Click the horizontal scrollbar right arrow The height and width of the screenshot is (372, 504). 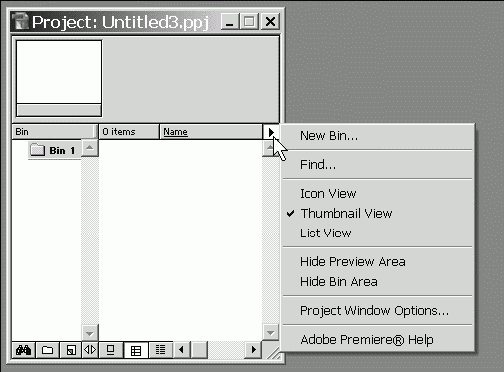[x=253, y=350]
